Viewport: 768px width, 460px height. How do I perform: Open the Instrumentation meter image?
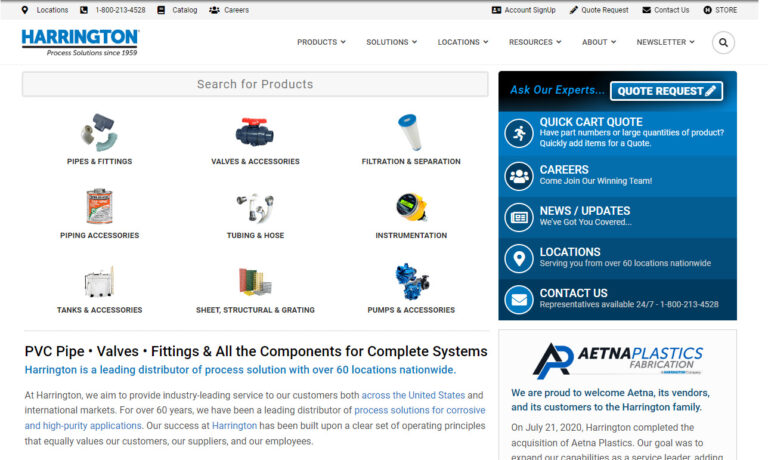[x=411, y=207]
